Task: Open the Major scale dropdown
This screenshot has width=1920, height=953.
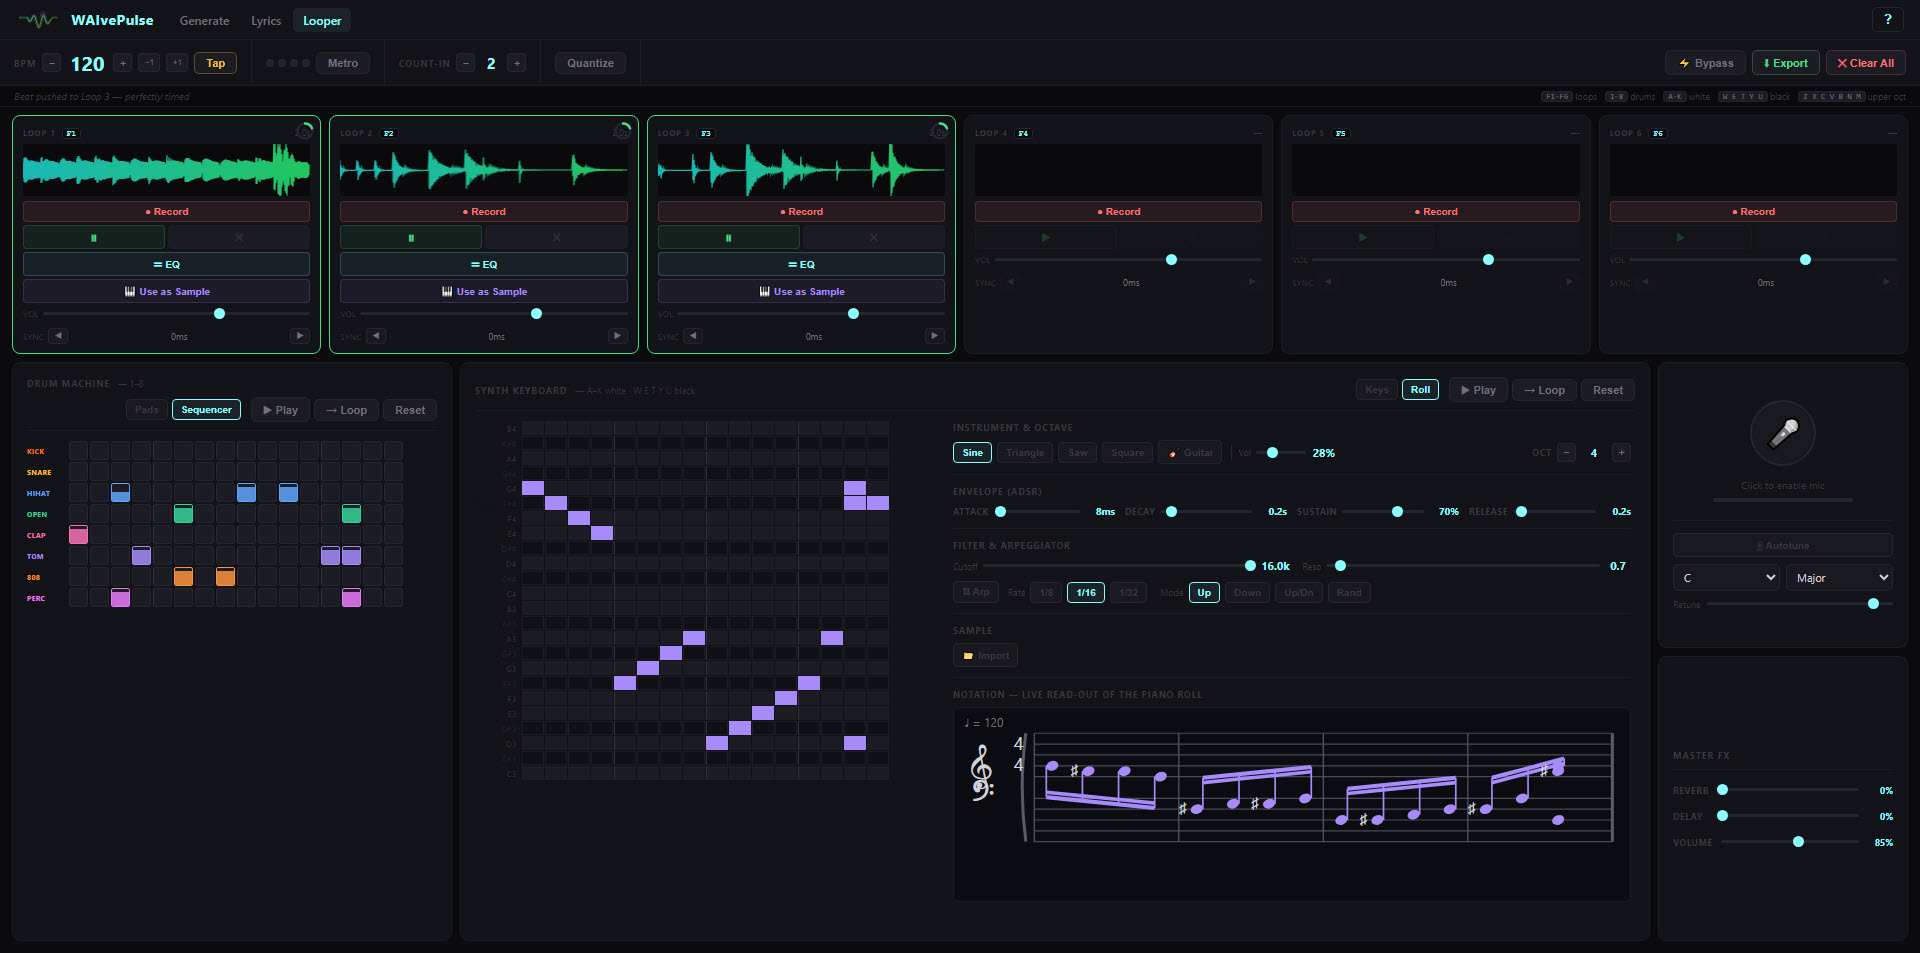Action: [x=1840, y=578]
